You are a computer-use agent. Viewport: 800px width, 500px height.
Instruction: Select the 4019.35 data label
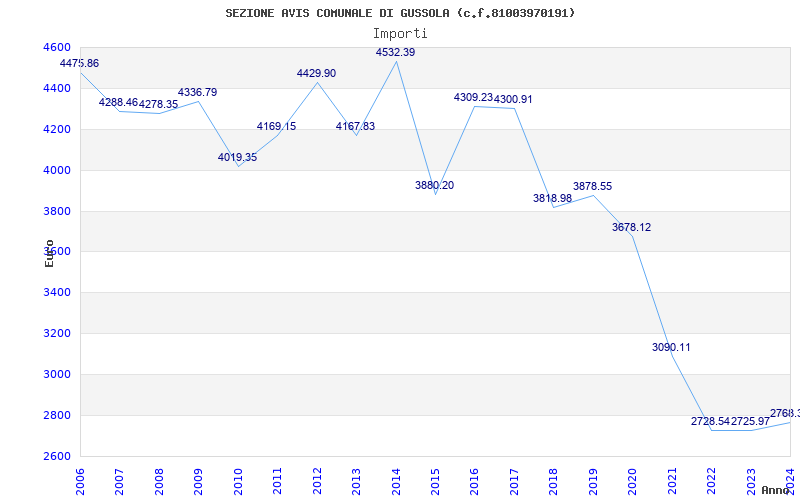[238, 158]
